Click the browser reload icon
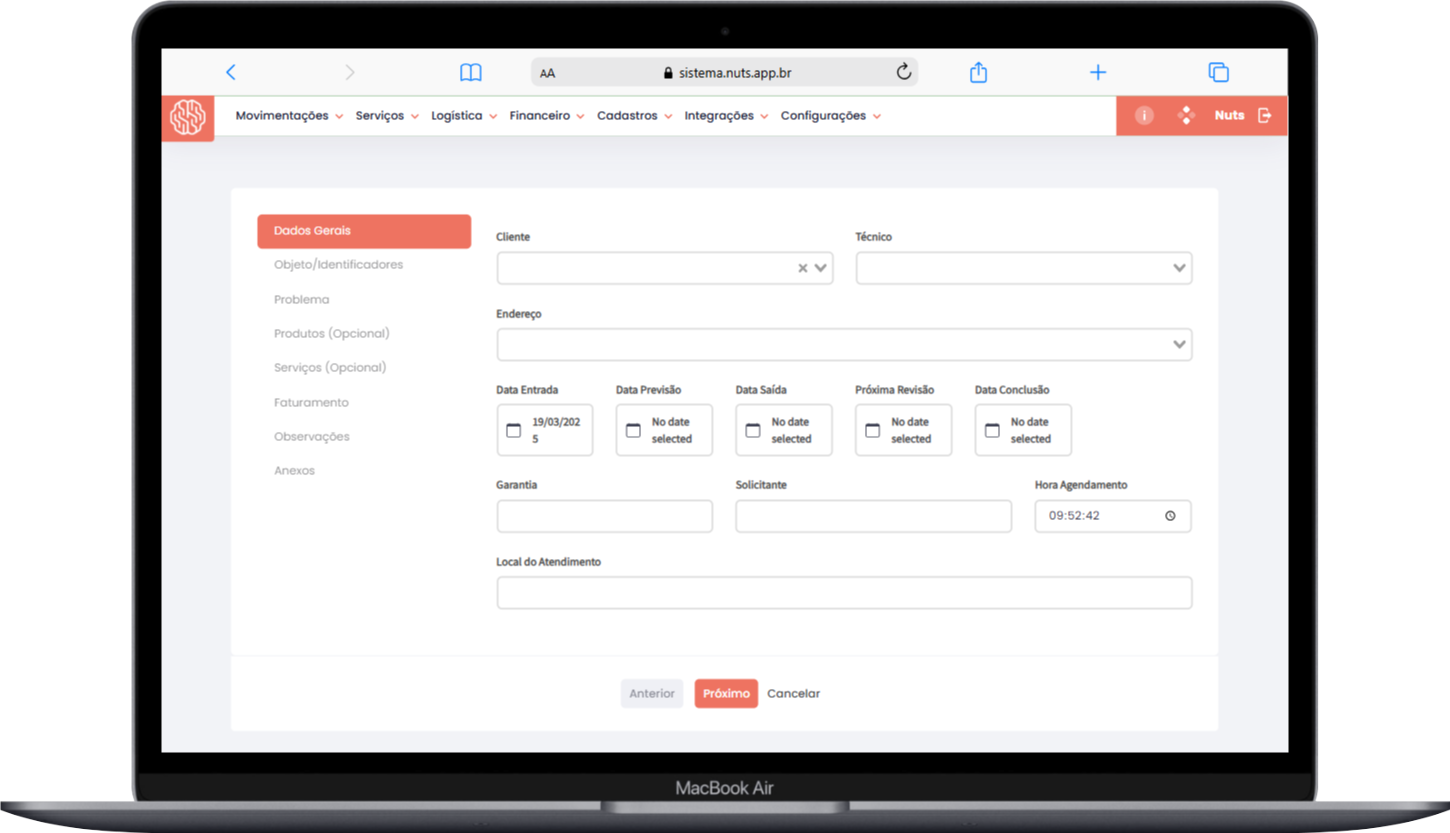Image resolution: width=1450 pixels, height=833 pixels. (904, 72)
